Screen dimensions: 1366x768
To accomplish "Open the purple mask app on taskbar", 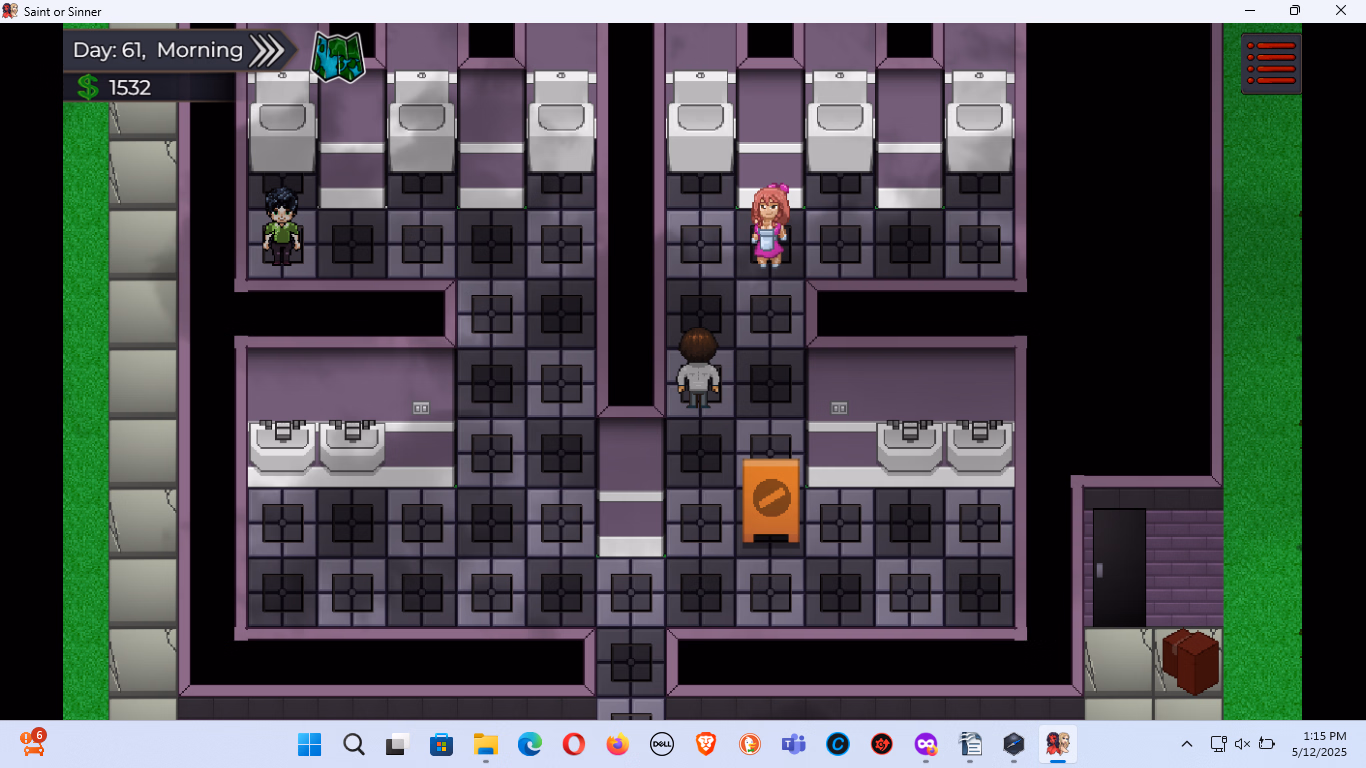I will (925, 744).
